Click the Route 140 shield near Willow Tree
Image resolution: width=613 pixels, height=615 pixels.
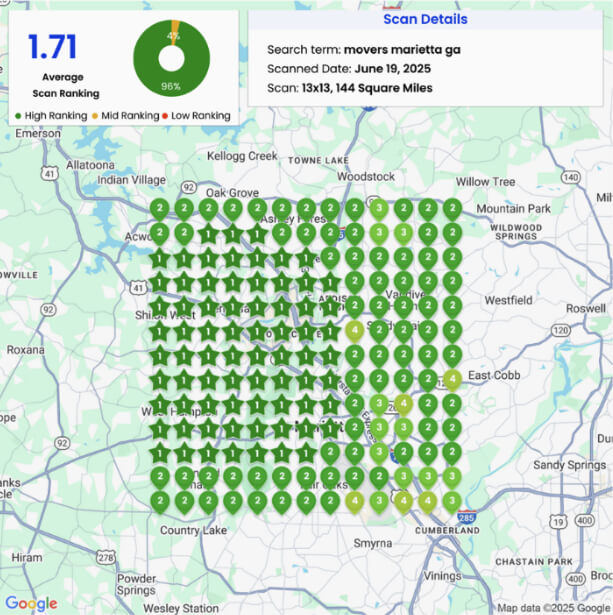(571, 177)
